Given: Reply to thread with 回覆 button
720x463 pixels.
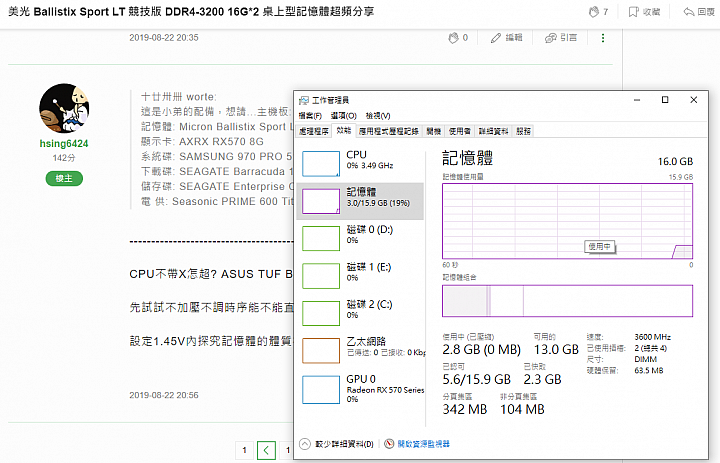Looking at the screenshot, I should pos(699,12).
